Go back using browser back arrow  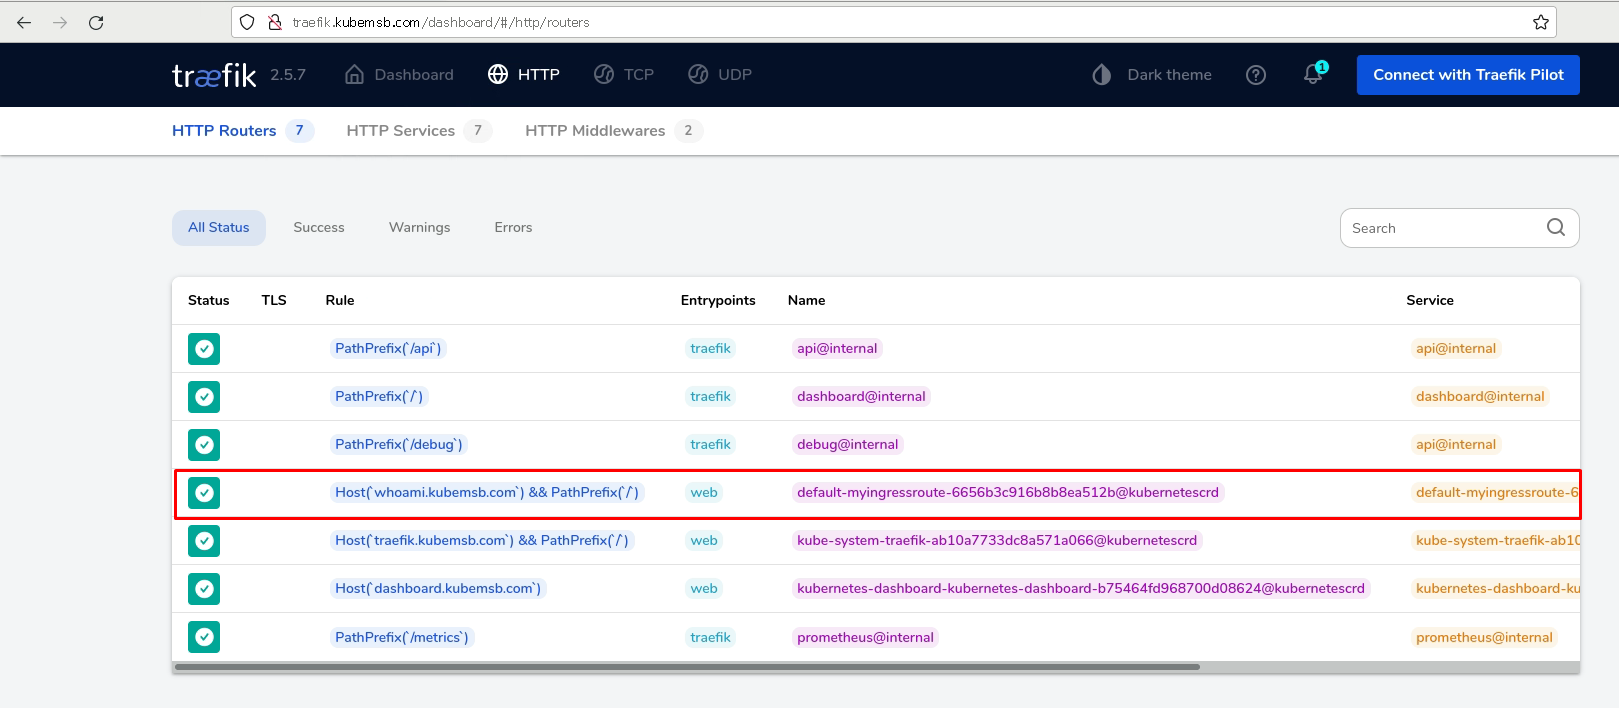24,22
